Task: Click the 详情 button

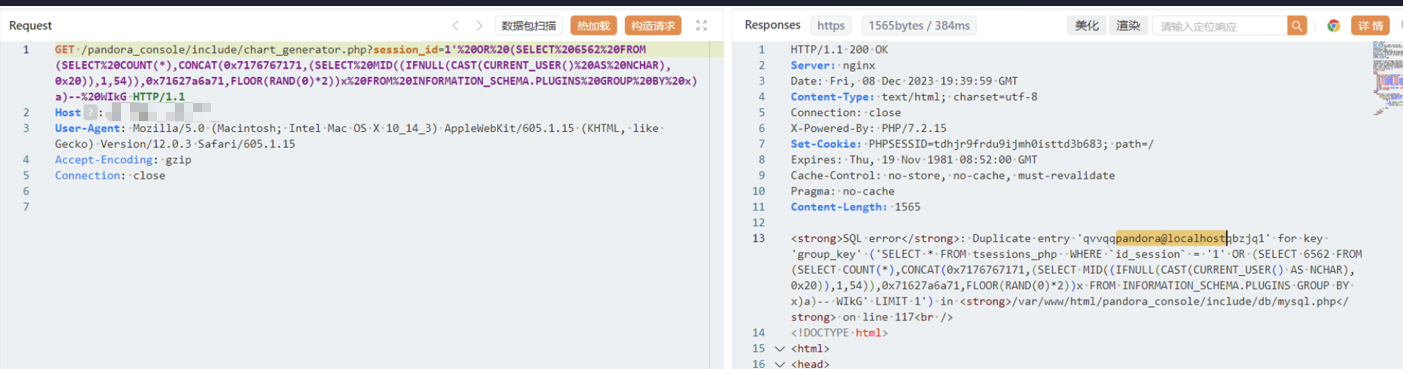Action: point(1370,25)
